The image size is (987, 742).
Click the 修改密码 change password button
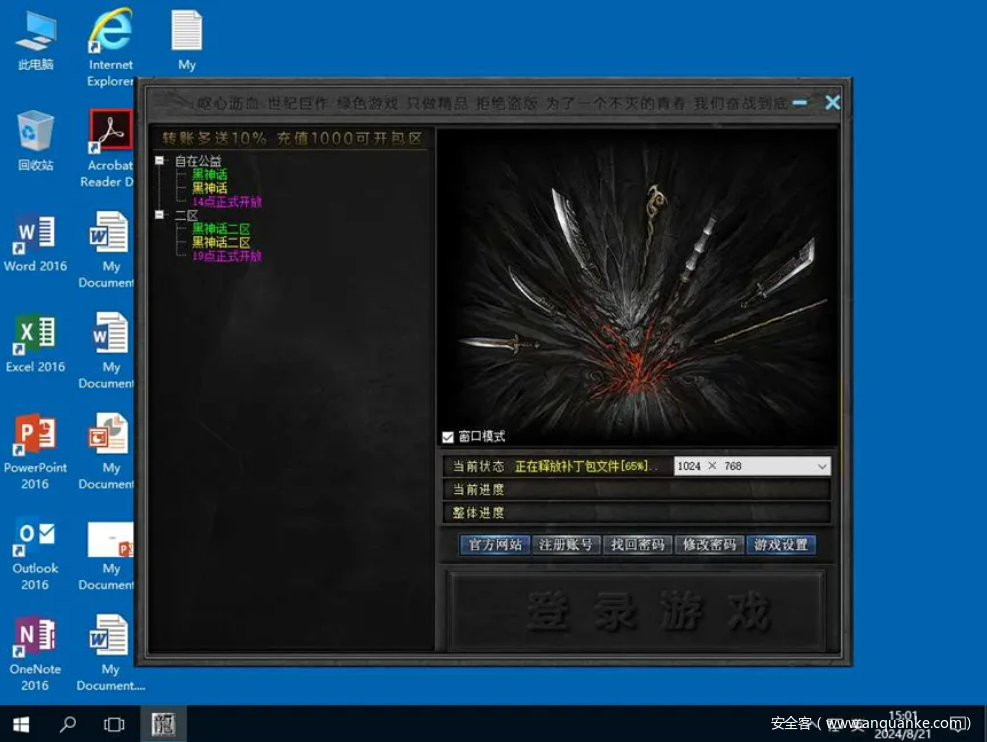point(709,545)
